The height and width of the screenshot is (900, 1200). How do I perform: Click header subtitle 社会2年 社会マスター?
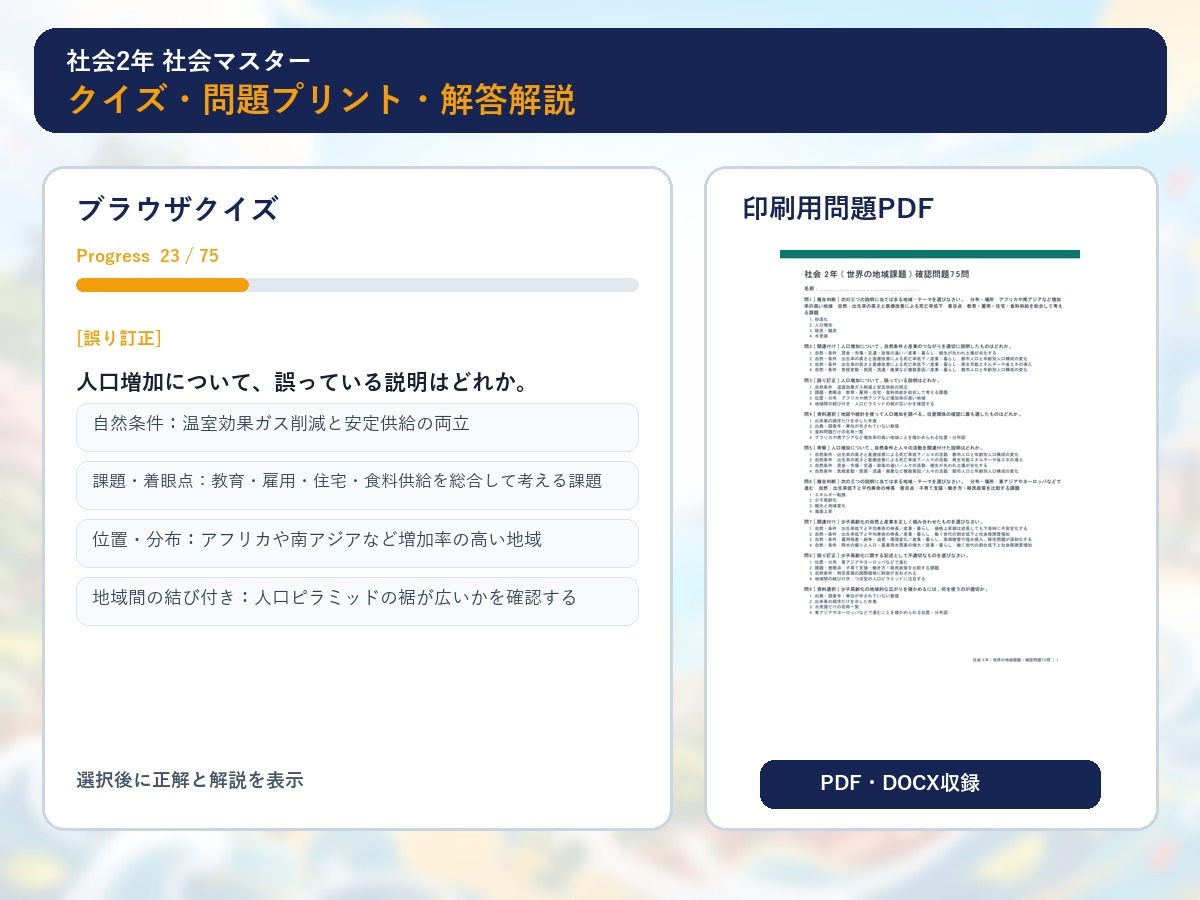pyautogui.click(x=189, y=60)
